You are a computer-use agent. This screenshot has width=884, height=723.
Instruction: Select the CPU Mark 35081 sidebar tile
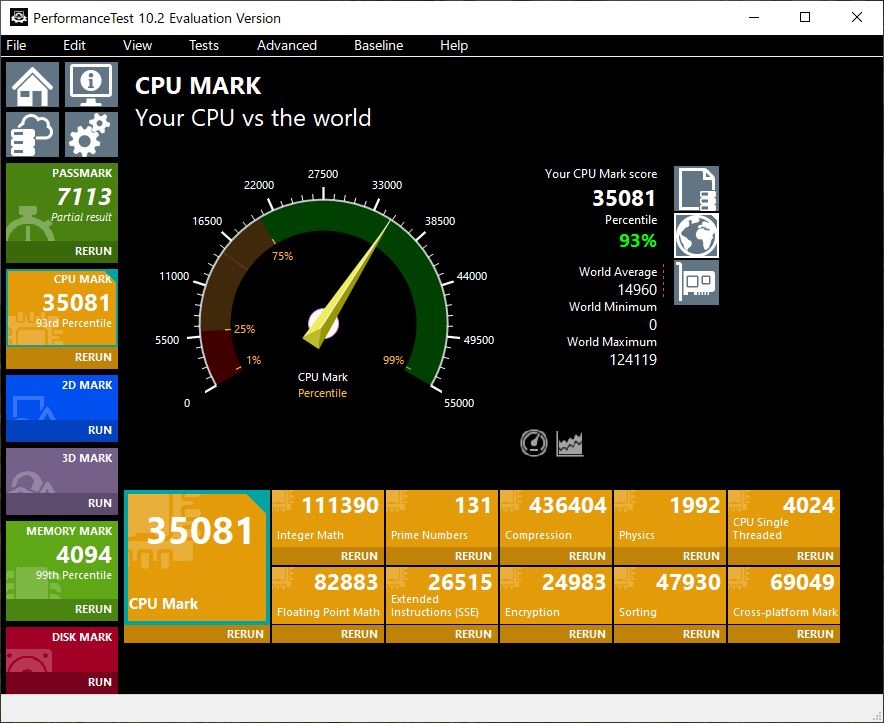click(62, 308)
